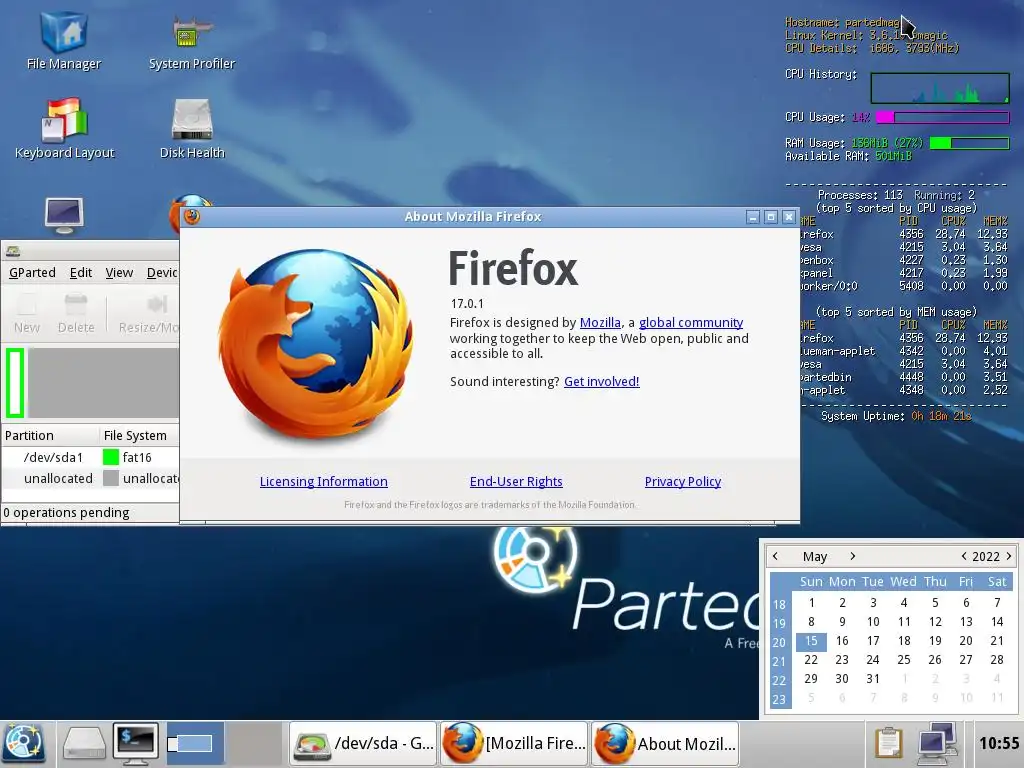This screenshot has height=768, width=1024.
Task: Switch to the first workspace in the pager
Action: click(x=195, y=743)
